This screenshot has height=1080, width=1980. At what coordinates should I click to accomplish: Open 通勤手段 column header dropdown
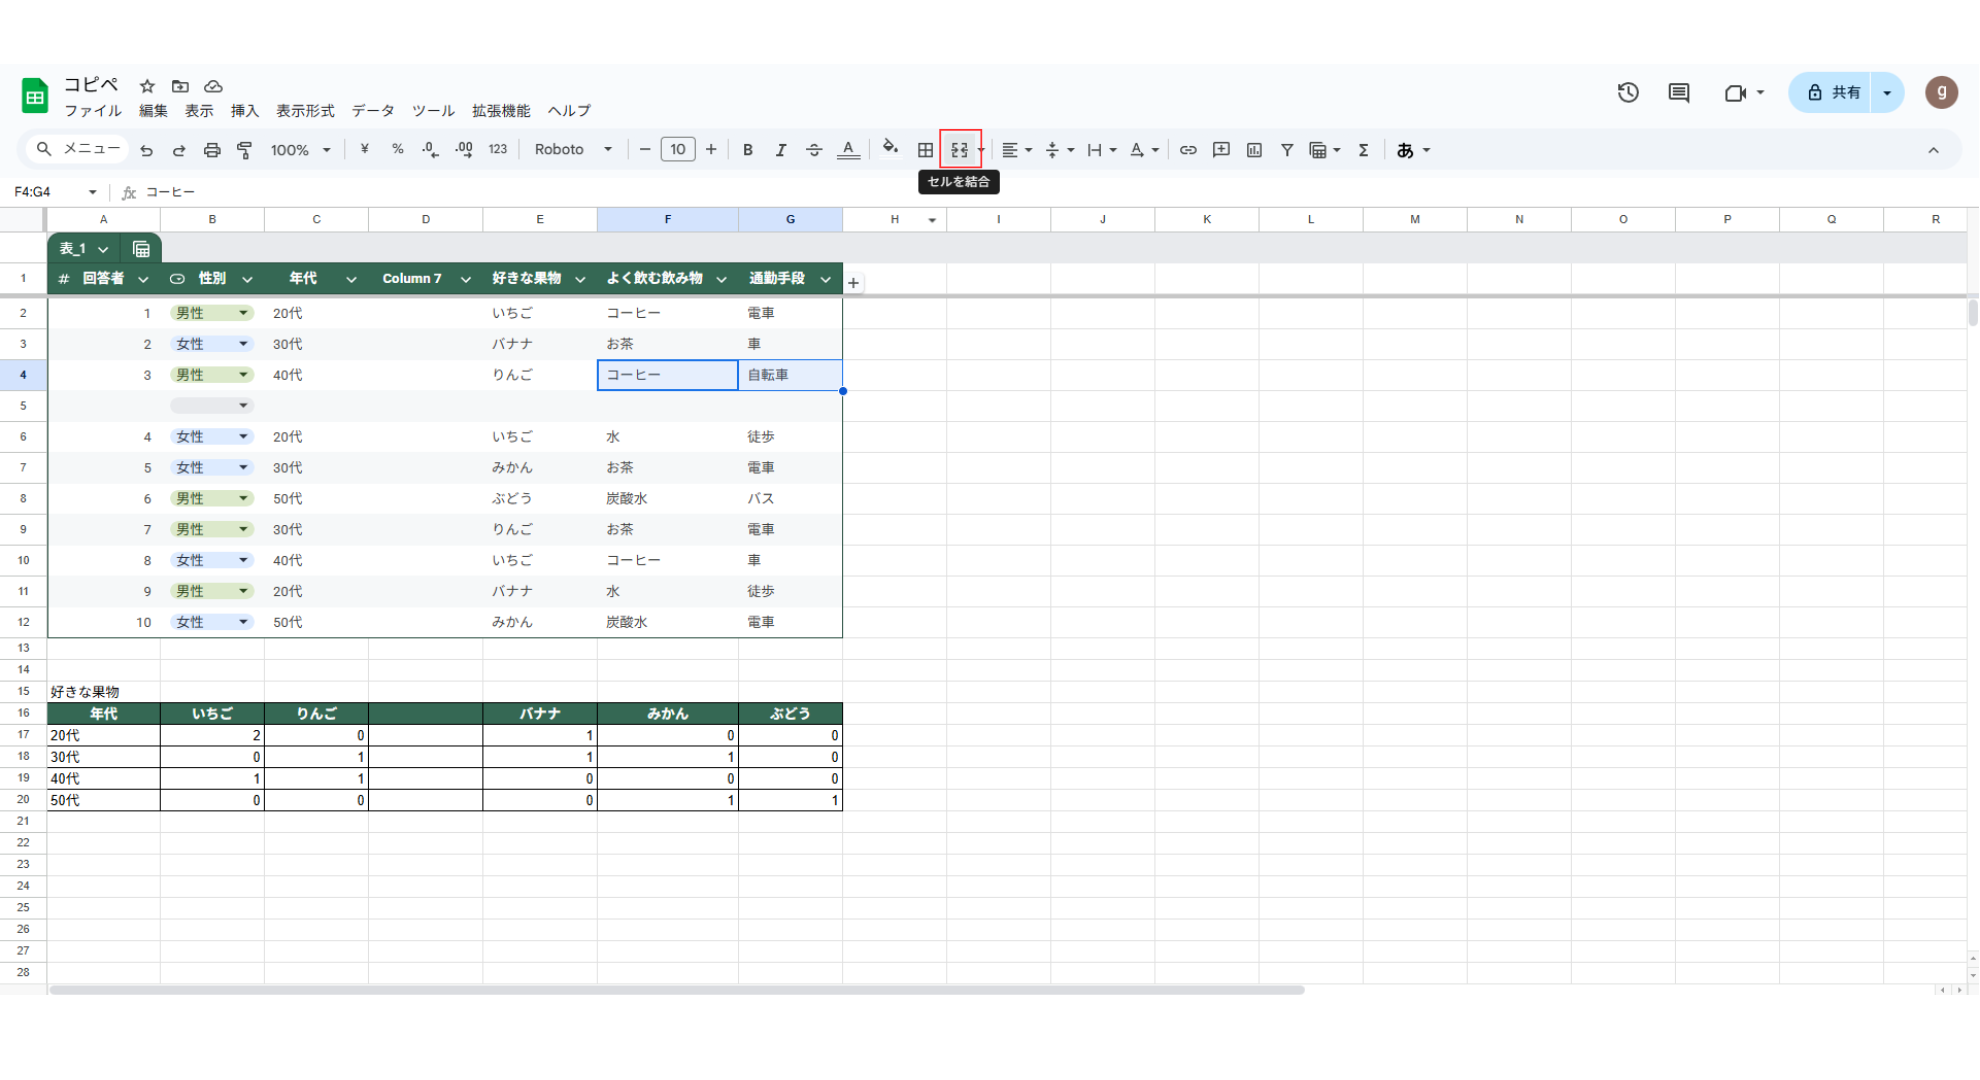click(x=825, y=279)
